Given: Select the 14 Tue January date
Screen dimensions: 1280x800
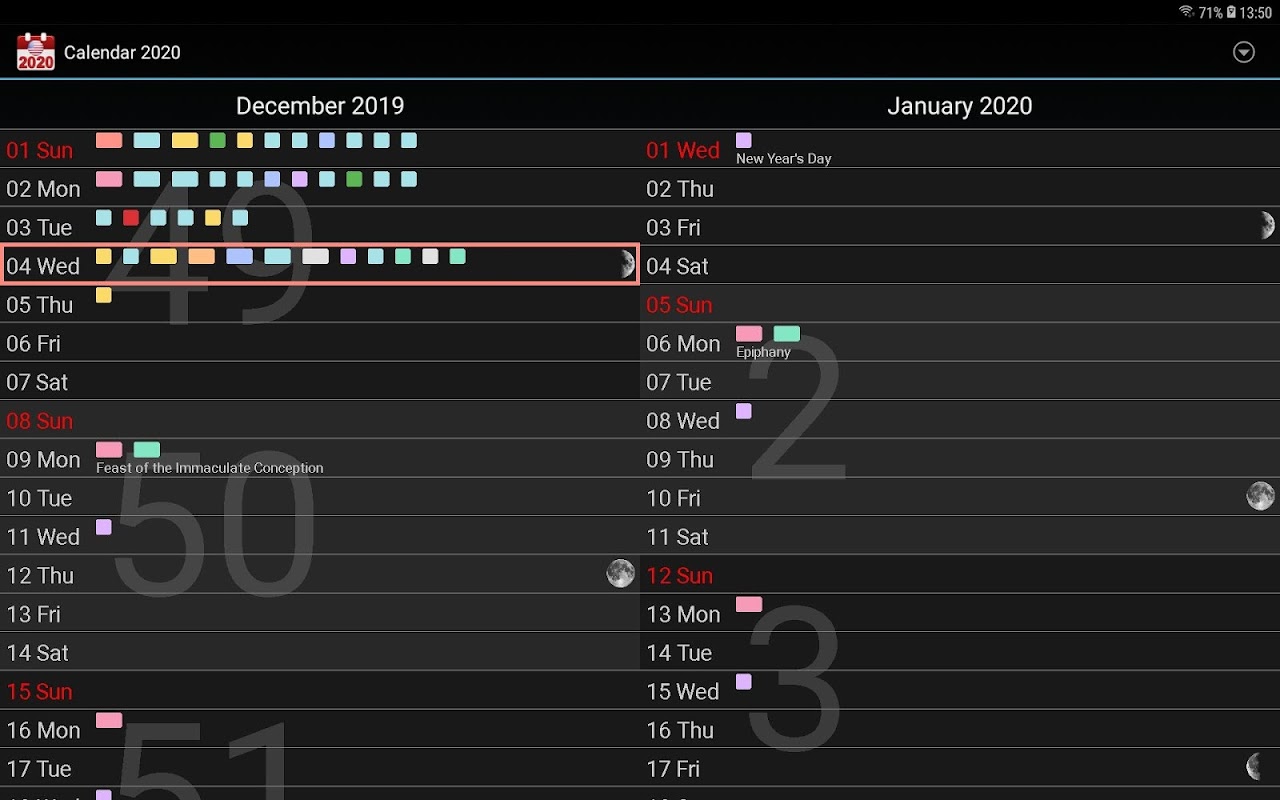Looking at the screenshot, I should 679,653.
